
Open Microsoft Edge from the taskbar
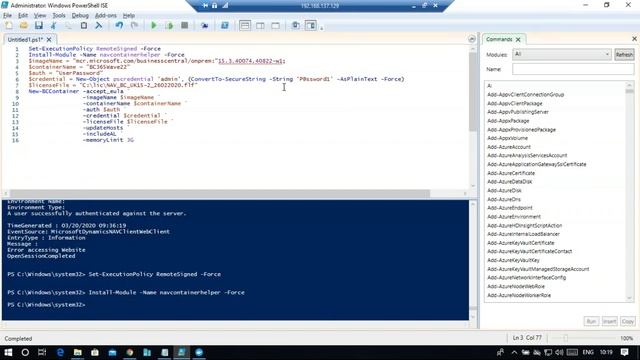click(60, 352)
